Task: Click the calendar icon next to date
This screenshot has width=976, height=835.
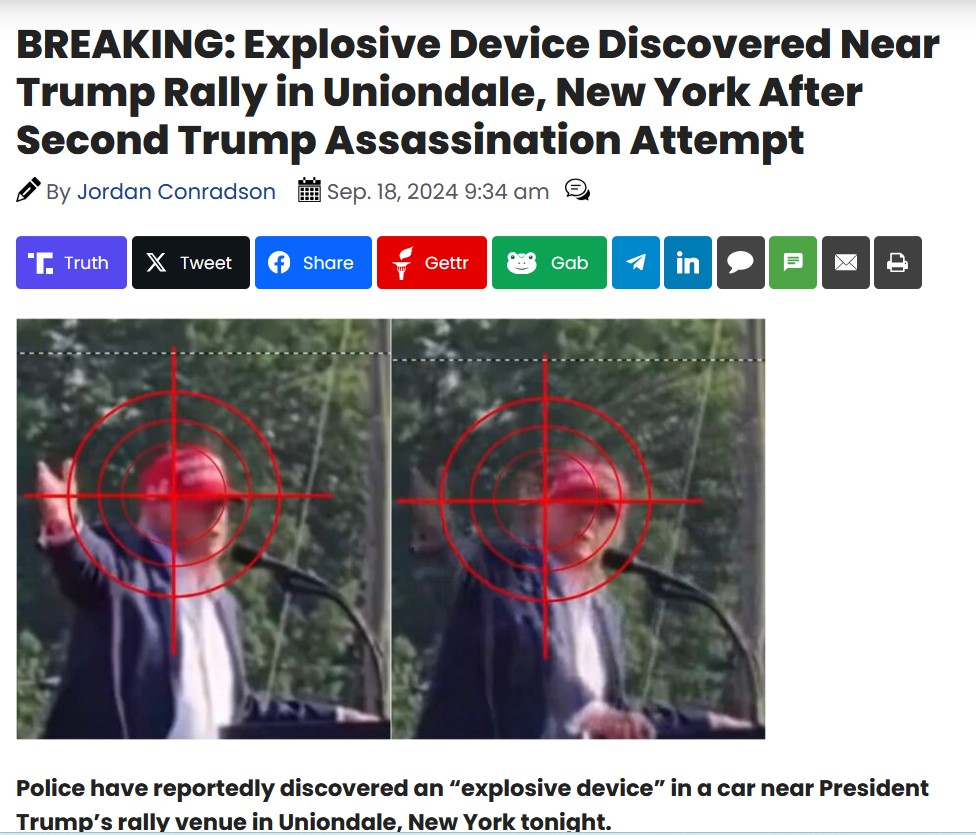Action: [309, 190]
